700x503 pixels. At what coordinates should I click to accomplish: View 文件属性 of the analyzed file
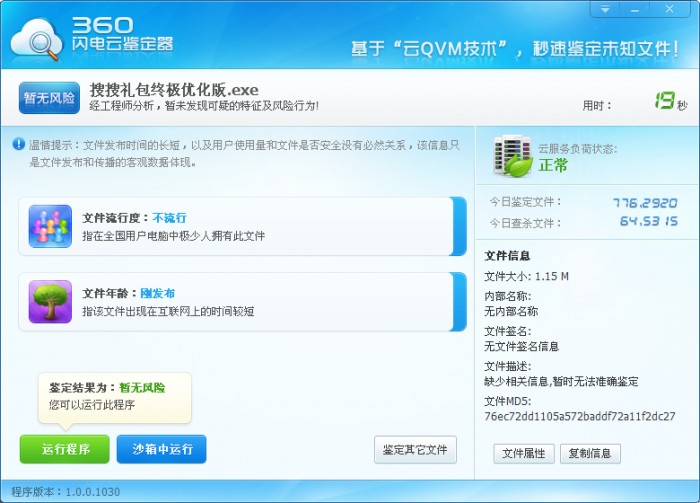click(x=524, y=453)
